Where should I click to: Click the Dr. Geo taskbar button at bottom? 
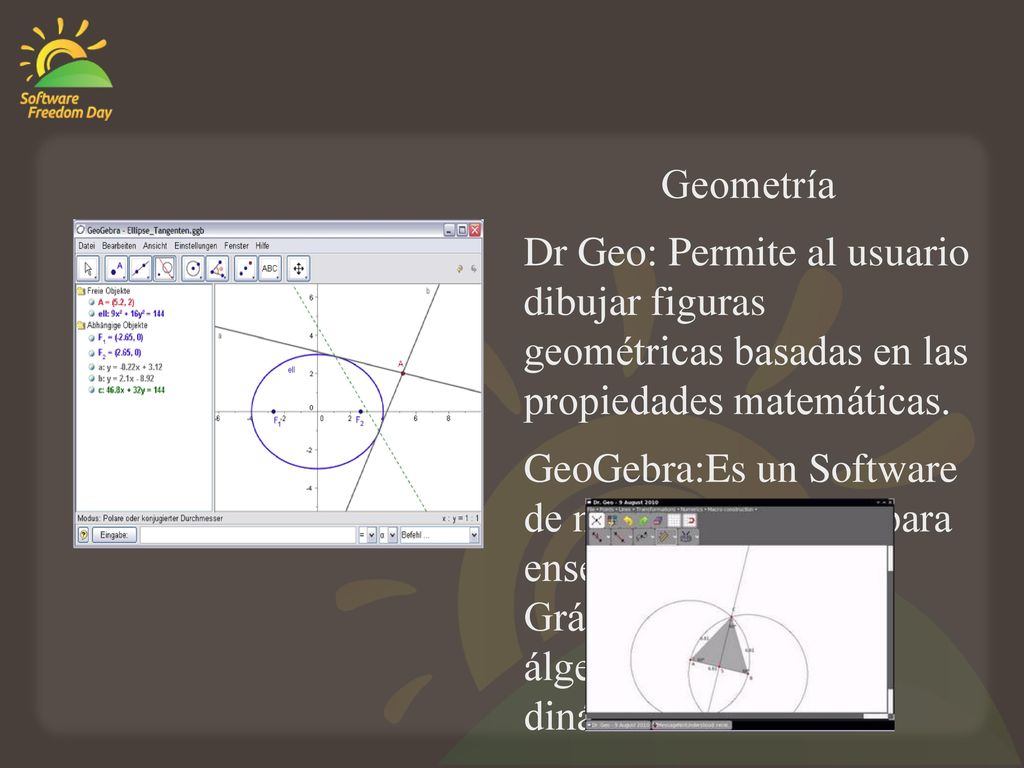pos(618,725)
